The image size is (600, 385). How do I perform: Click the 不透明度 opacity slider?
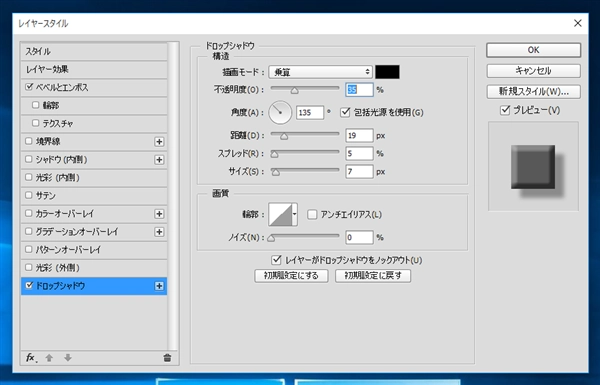coord(305,90)
